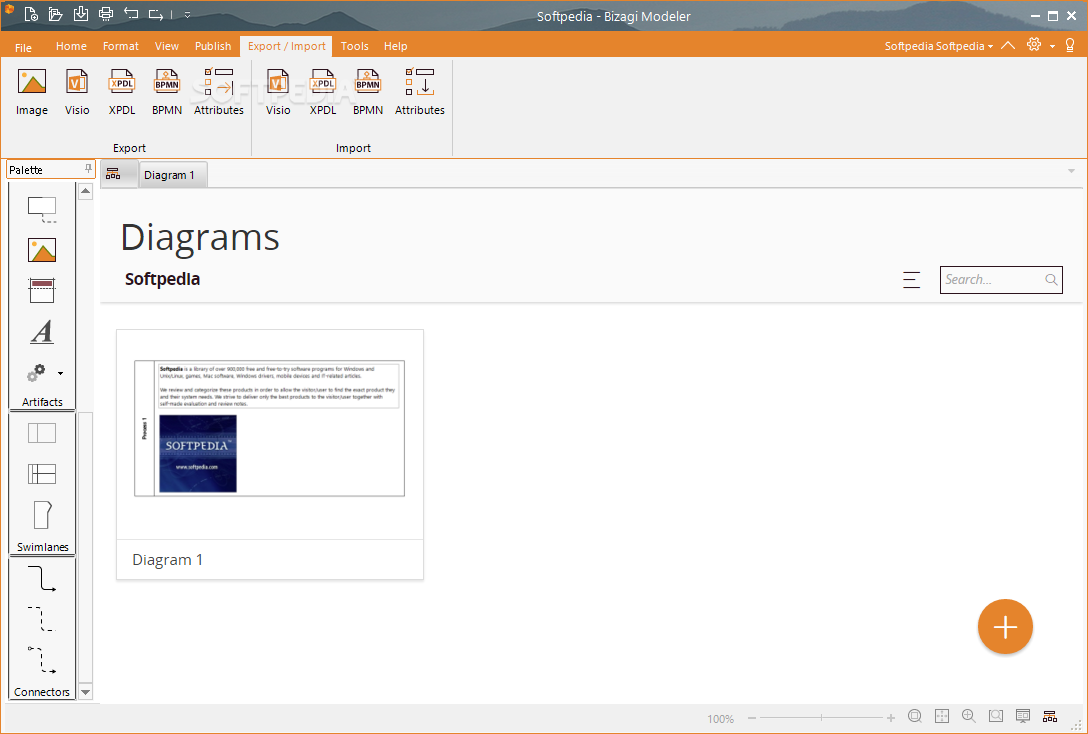Image resolution: width=1088 pixels, height=734 pixels.
Task: Open the Tools ribbon tab
Action: point(355,46)
